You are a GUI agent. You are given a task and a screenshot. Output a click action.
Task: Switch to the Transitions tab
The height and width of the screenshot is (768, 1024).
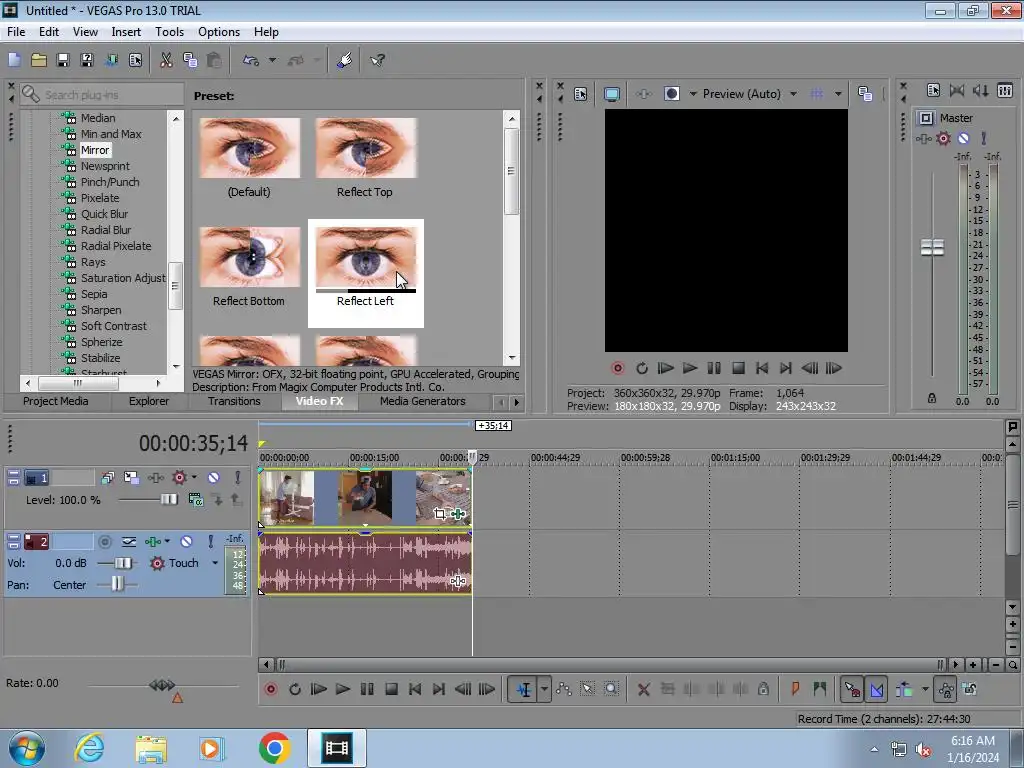(234, 401)
